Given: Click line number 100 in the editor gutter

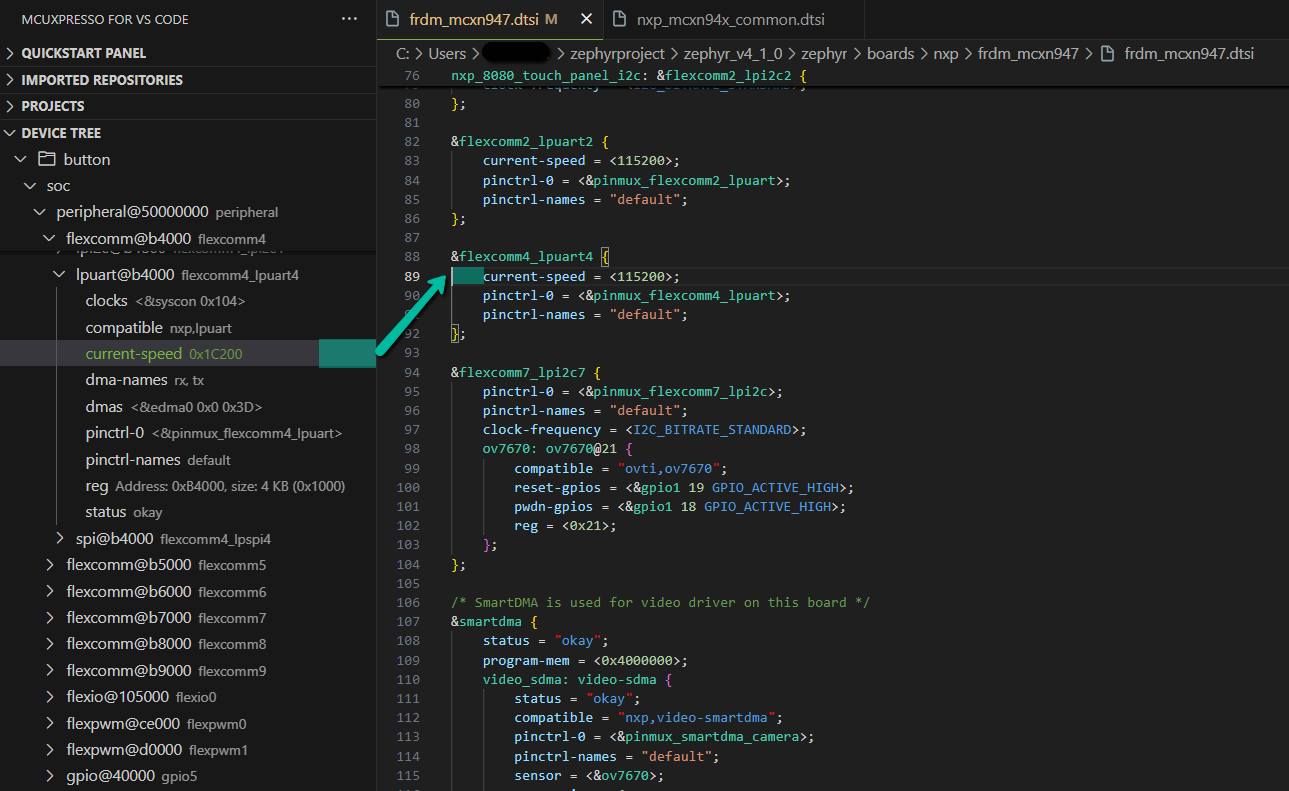Looking at the screenshot, I should coord(408,487).
